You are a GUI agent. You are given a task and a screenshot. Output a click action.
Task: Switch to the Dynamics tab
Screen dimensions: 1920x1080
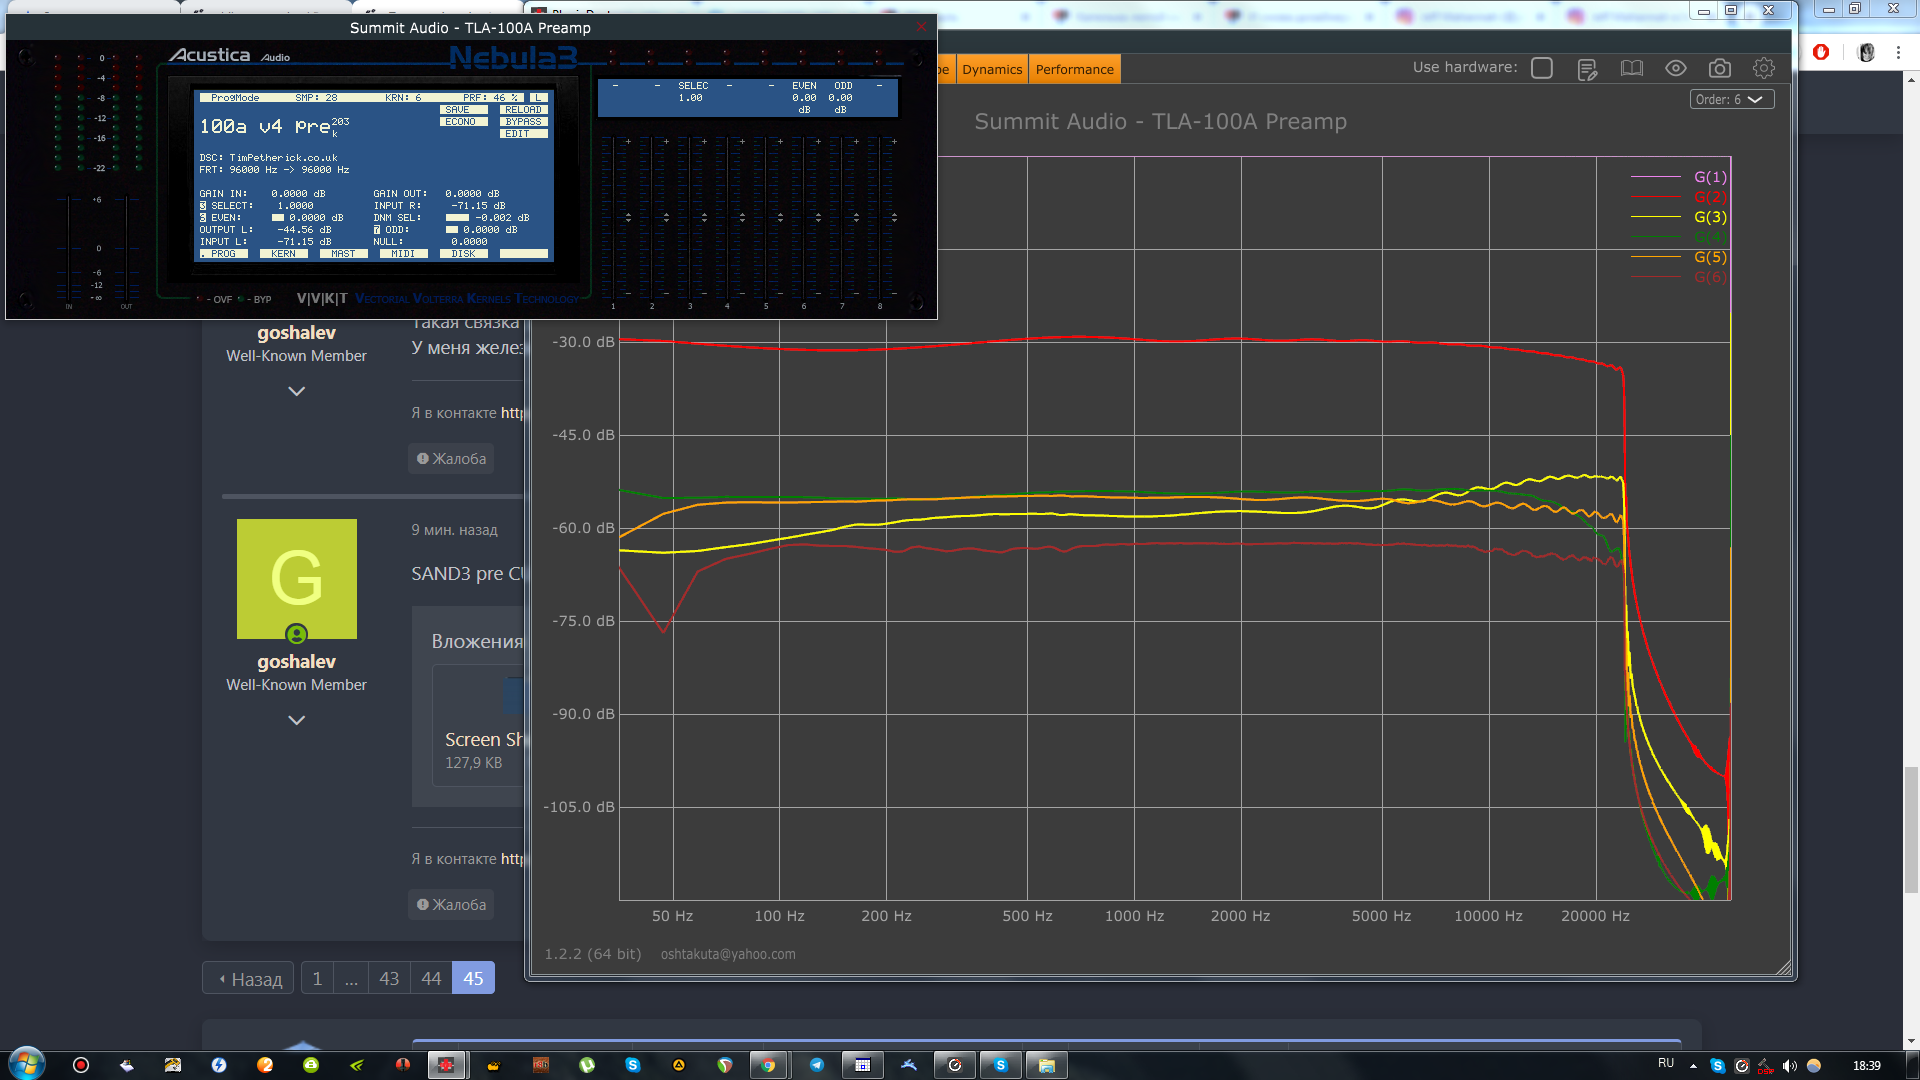pyautogui.click(x=991, y=69)
